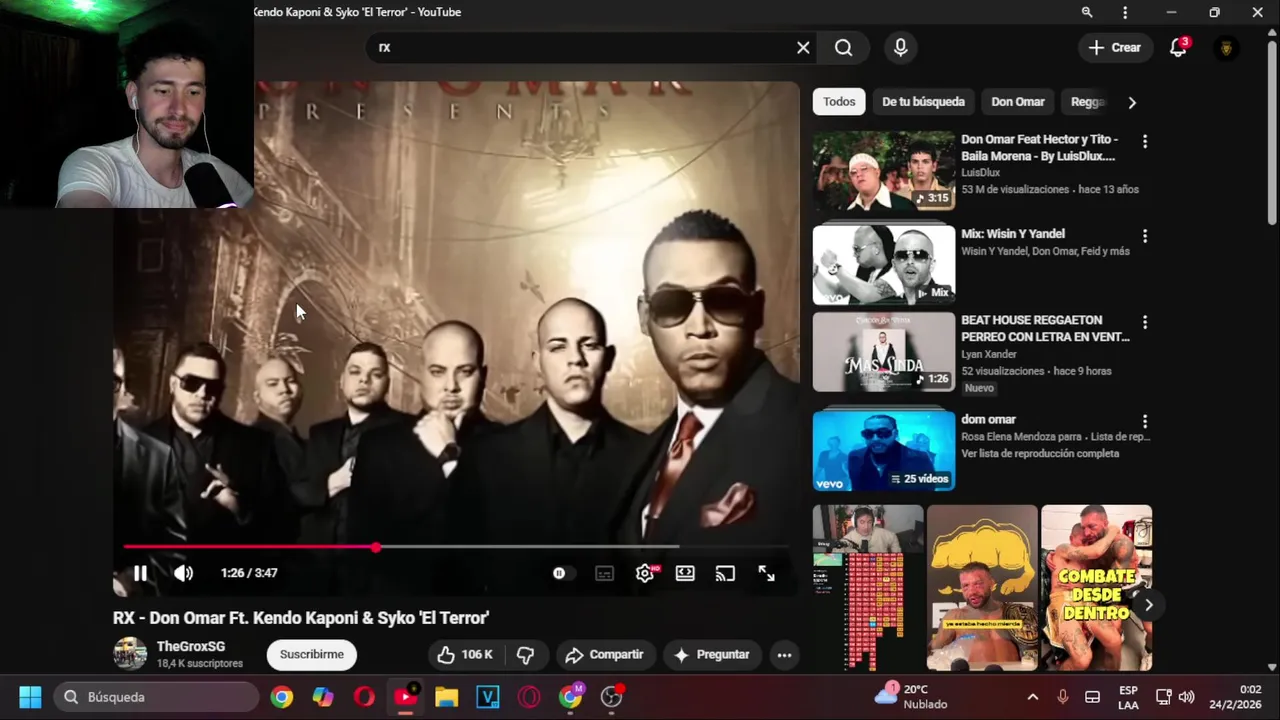The width and height of the screenshot is (1280, 720).
Task: Open the Combate Desde Dentro short
Action: pos(1096,587)
